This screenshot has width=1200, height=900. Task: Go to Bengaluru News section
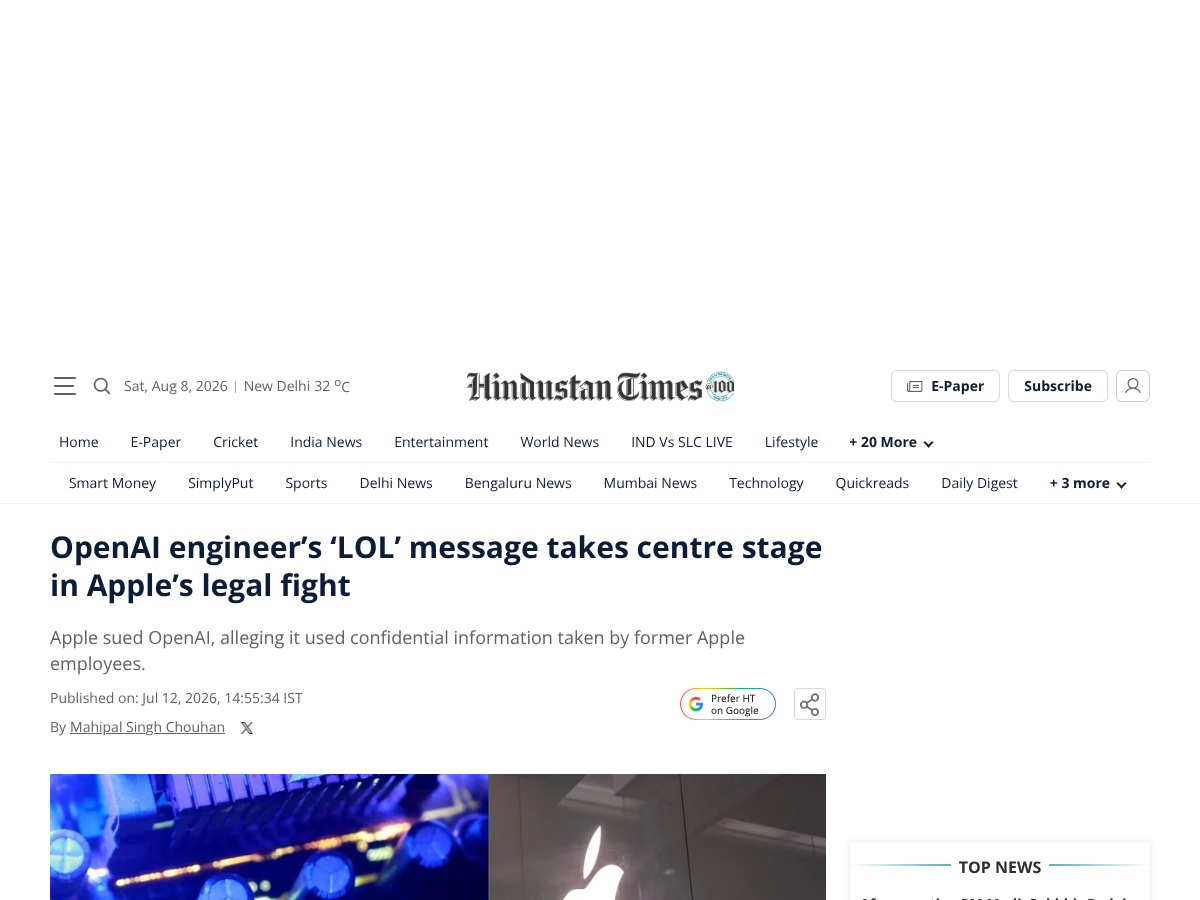518,483
